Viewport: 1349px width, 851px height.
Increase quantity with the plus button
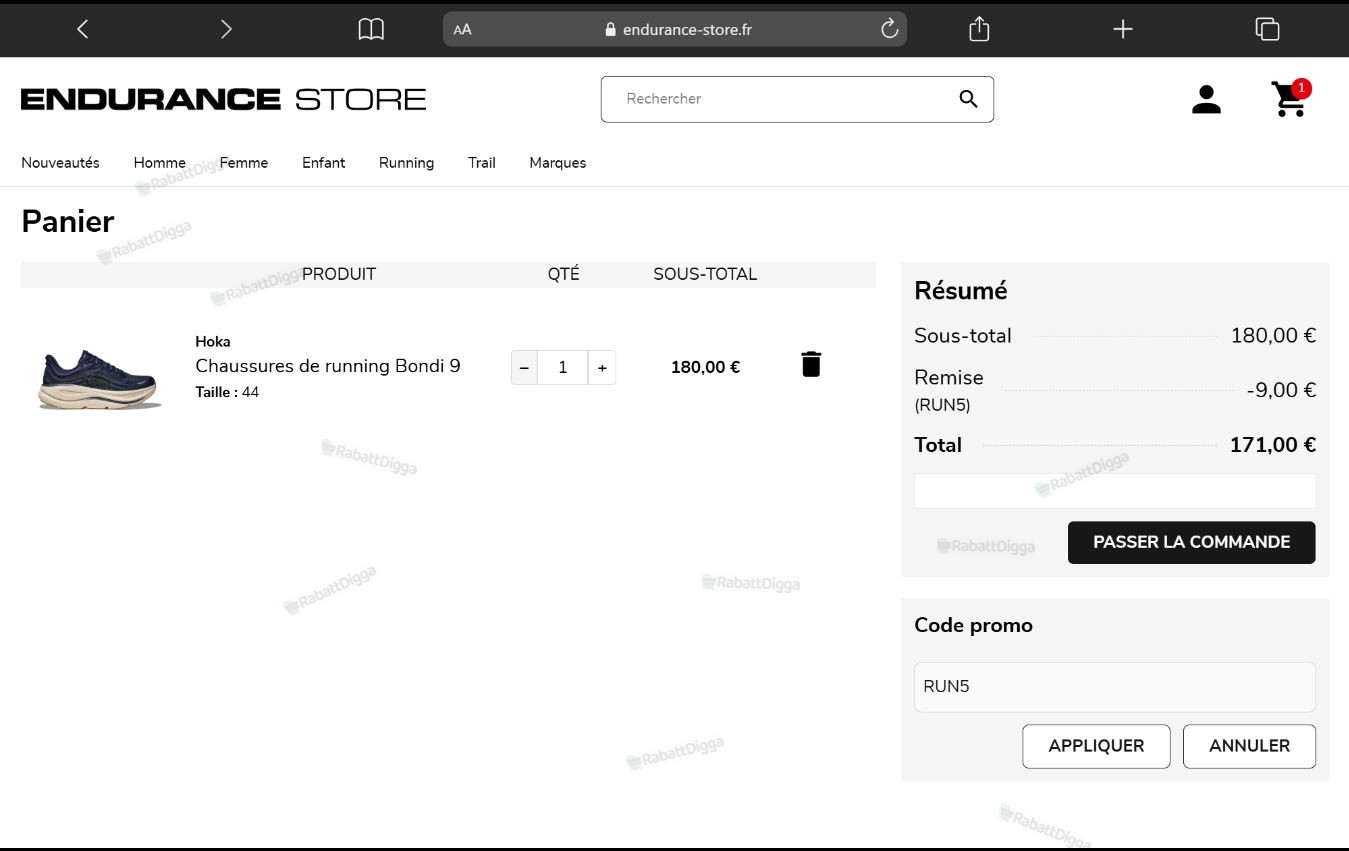[x=602, y=367]
